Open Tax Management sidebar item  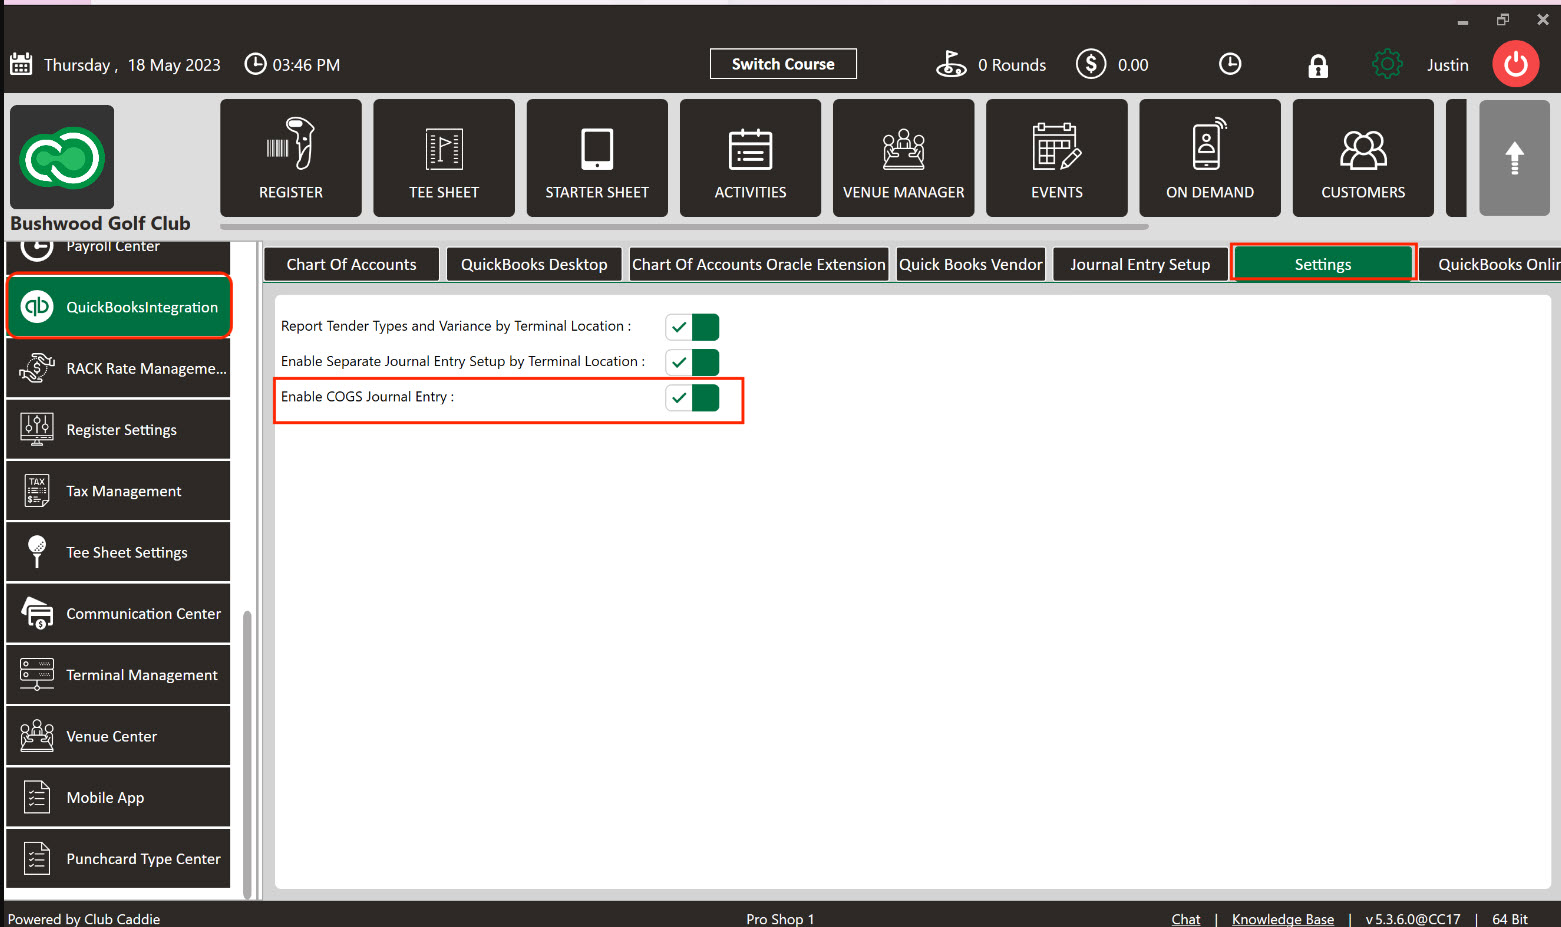pos(118,491)
